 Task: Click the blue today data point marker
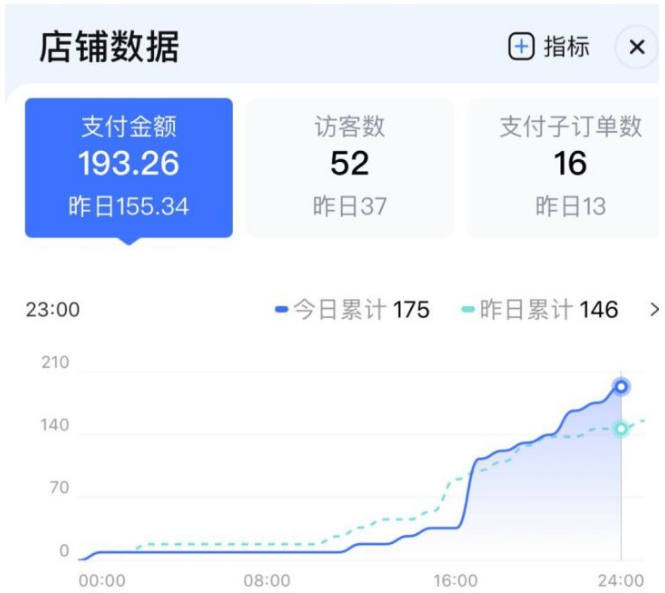pos(621,386)
